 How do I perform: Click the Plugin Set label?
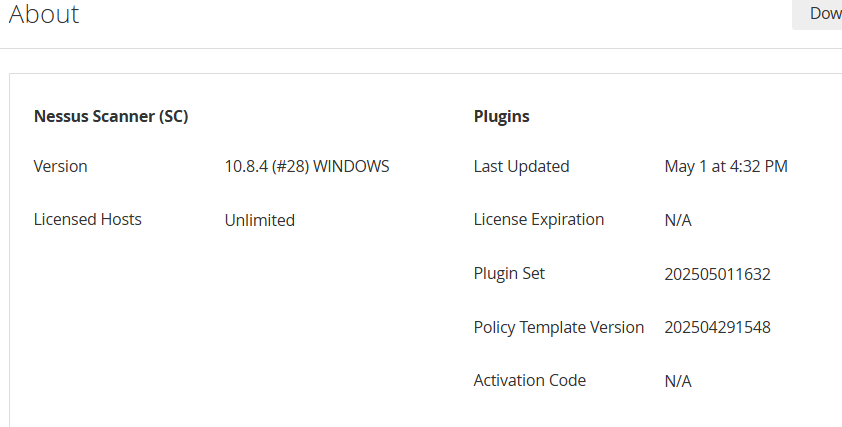coord(509,273)
